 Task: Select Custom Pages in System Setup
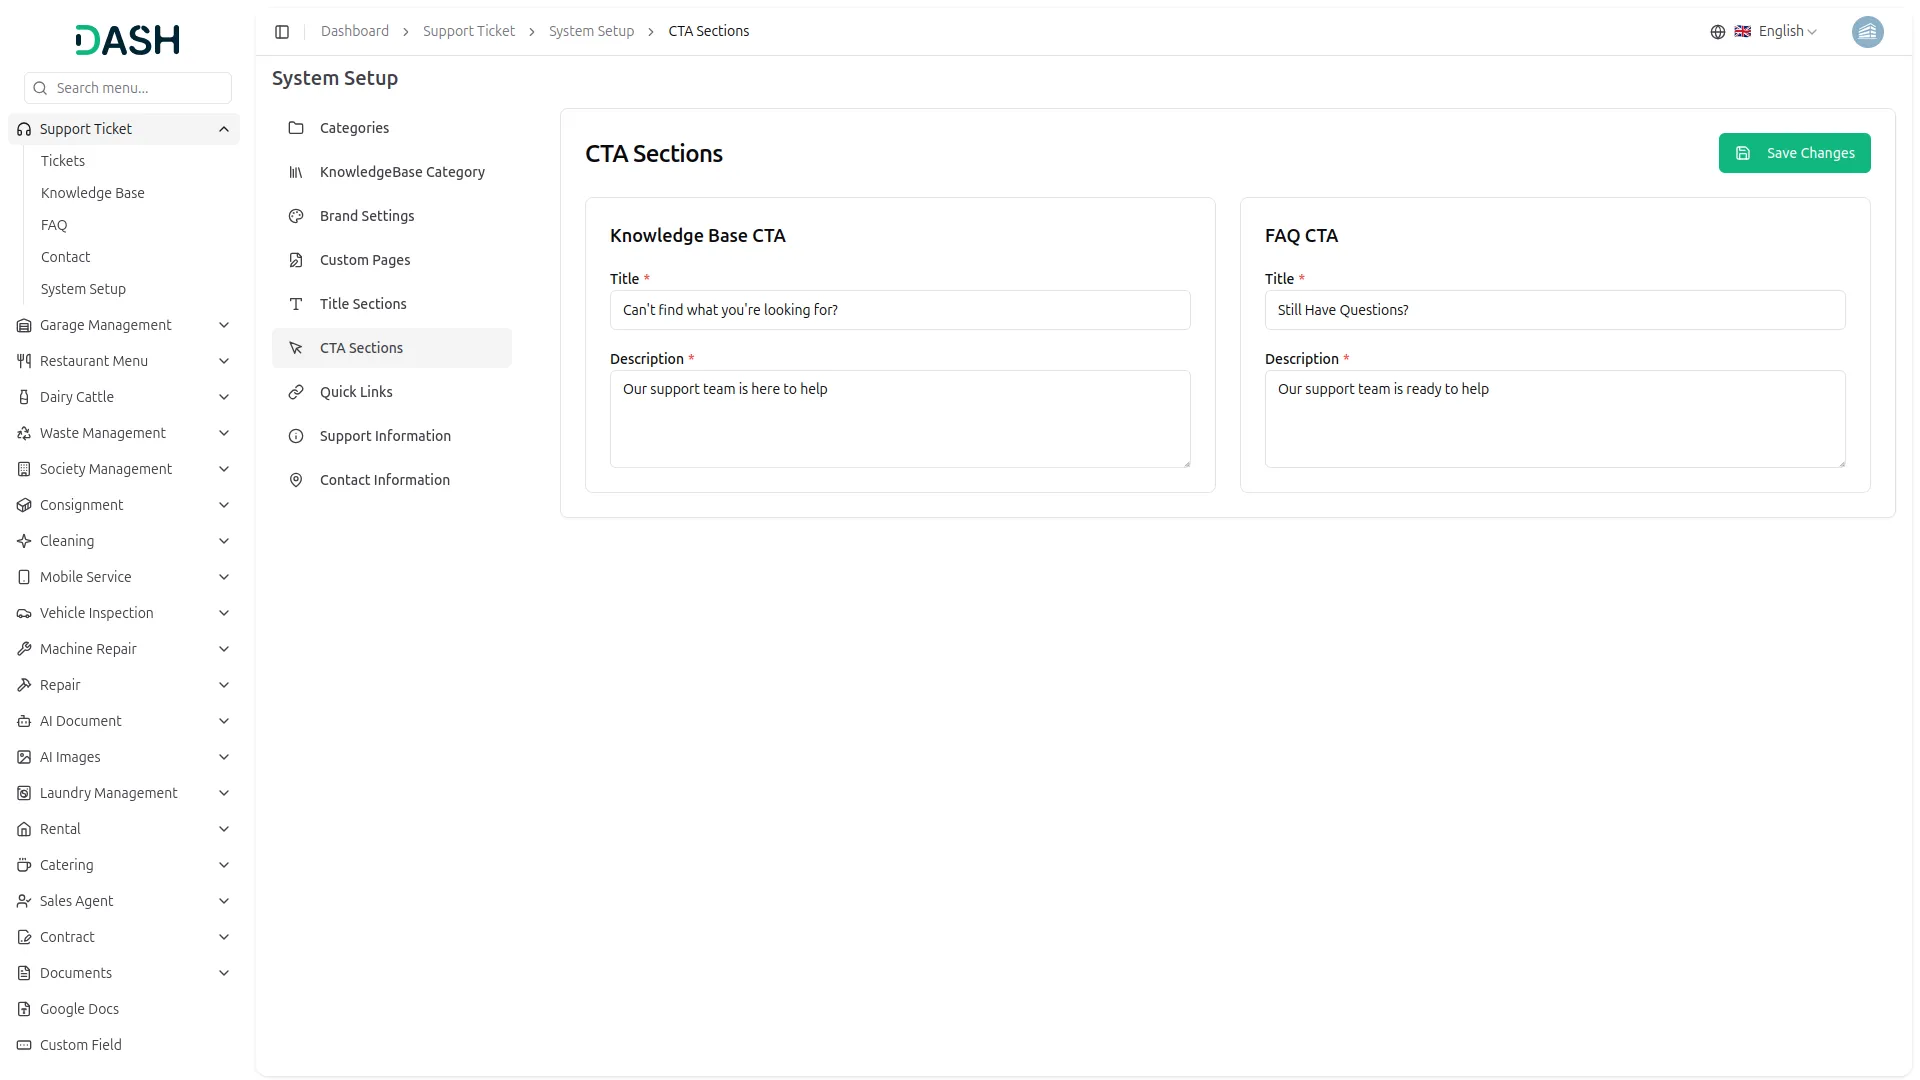(x=365, y=260)
